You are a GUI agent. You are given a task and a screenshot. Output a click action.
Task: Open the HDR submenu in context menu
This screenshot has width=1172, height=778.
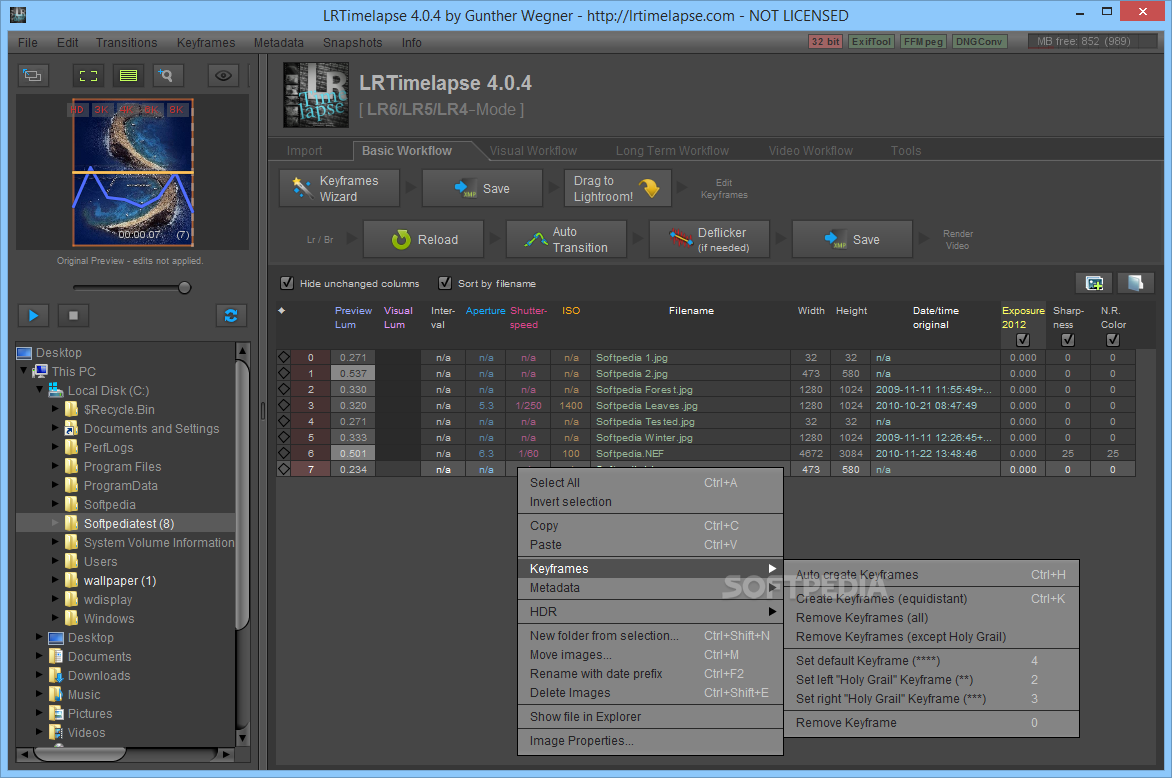(650, 612)
